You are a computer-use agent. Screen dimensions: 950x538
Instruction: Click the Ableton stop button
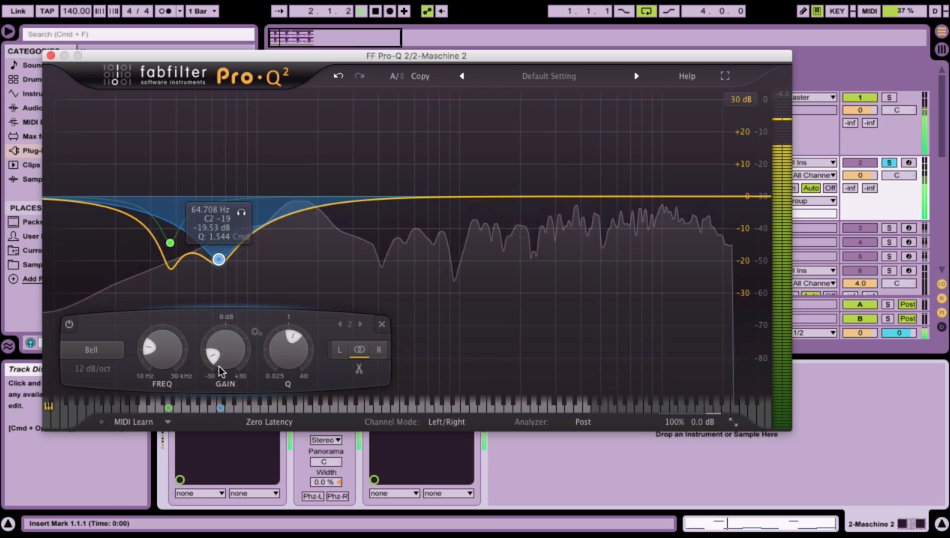(375, 11)
